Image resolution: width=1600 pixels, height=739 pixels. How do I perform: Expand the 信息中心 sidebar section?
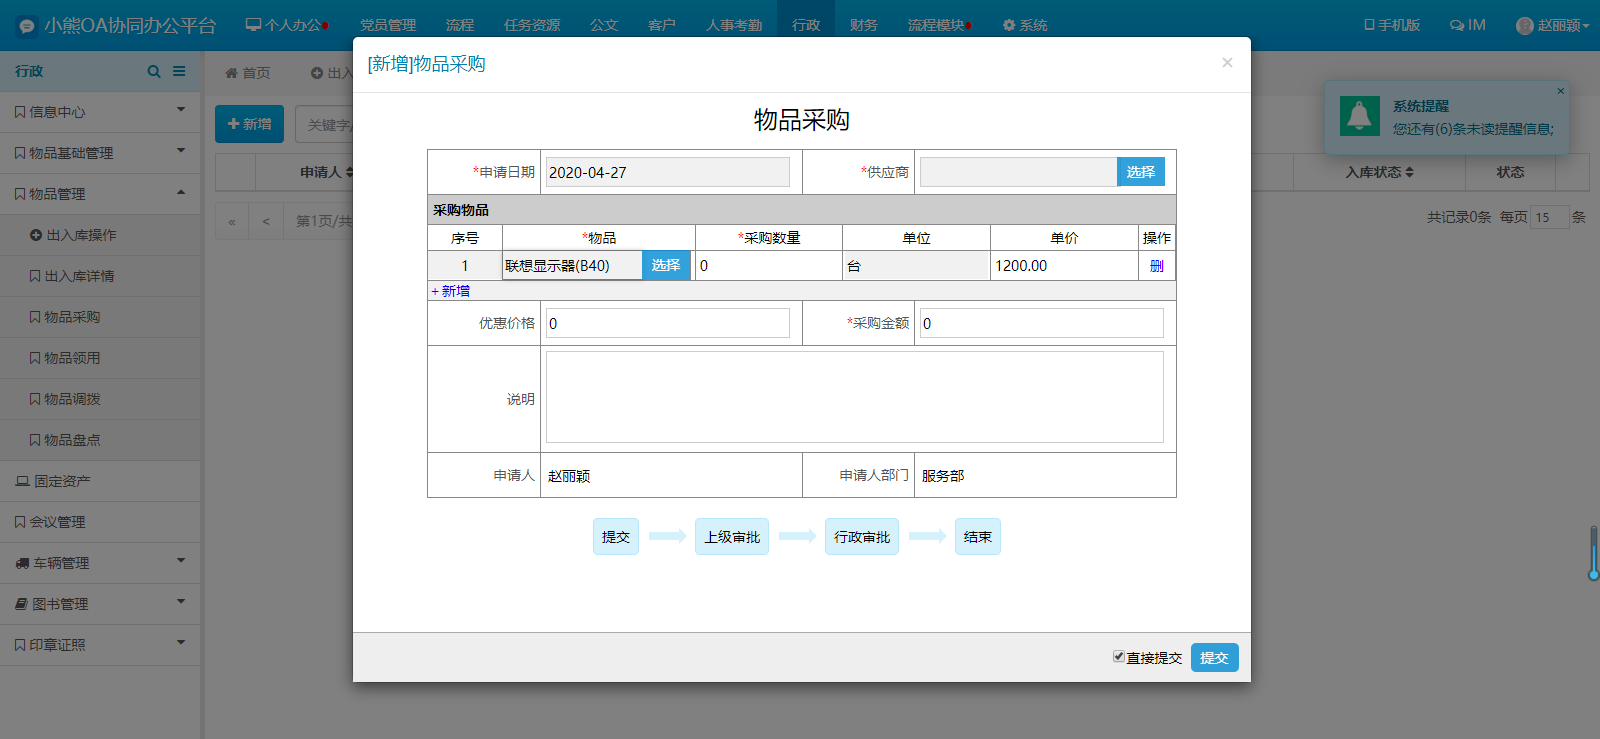pyautogui.click(x=100, y=112)
